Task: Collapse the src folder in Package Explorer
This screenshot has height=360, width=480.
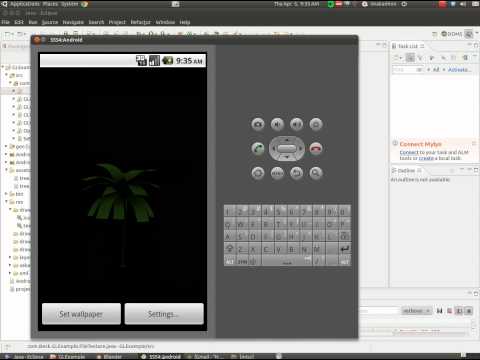Action: coord(6,75)
